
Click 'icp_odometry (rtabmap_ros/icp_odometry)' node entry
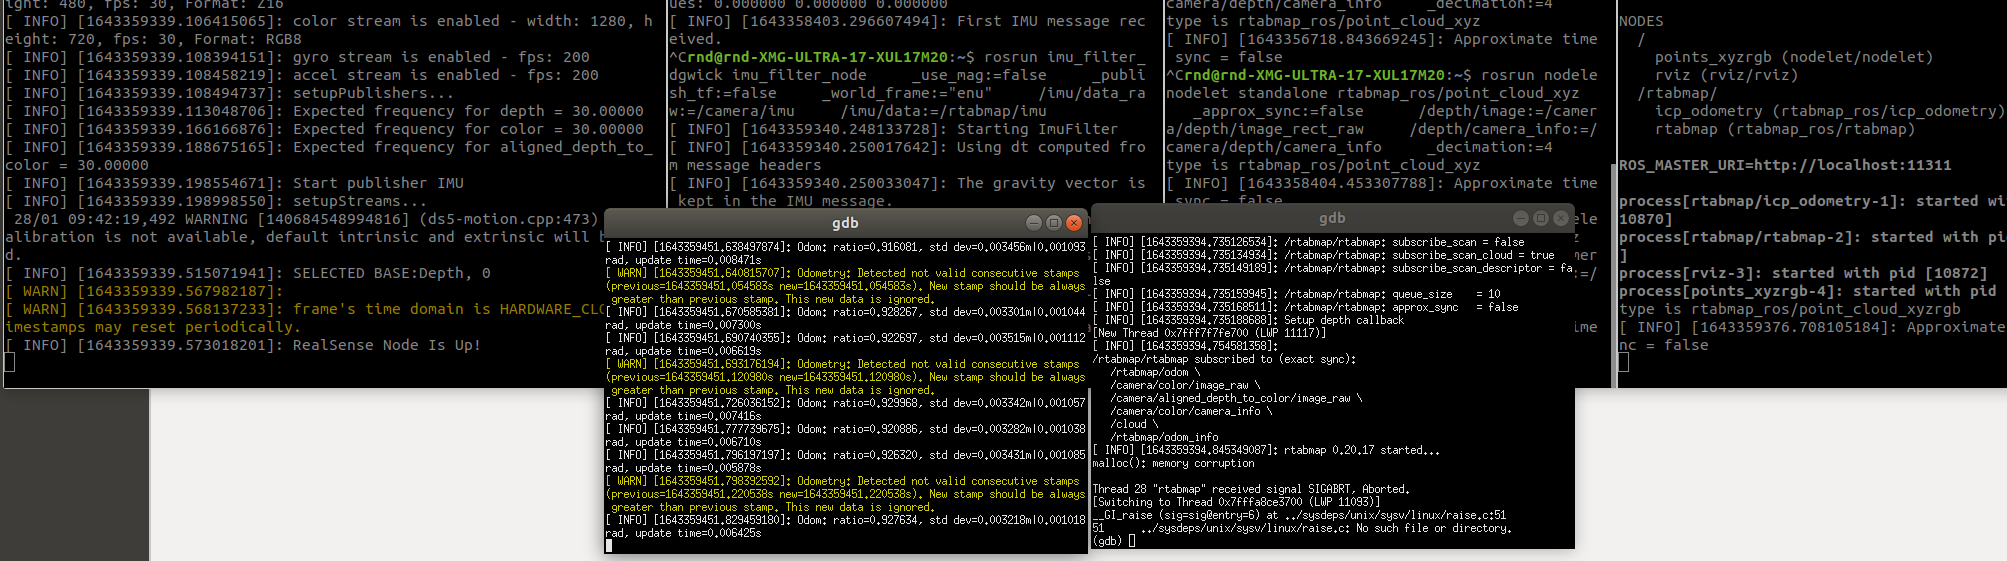click(1829, 111)
